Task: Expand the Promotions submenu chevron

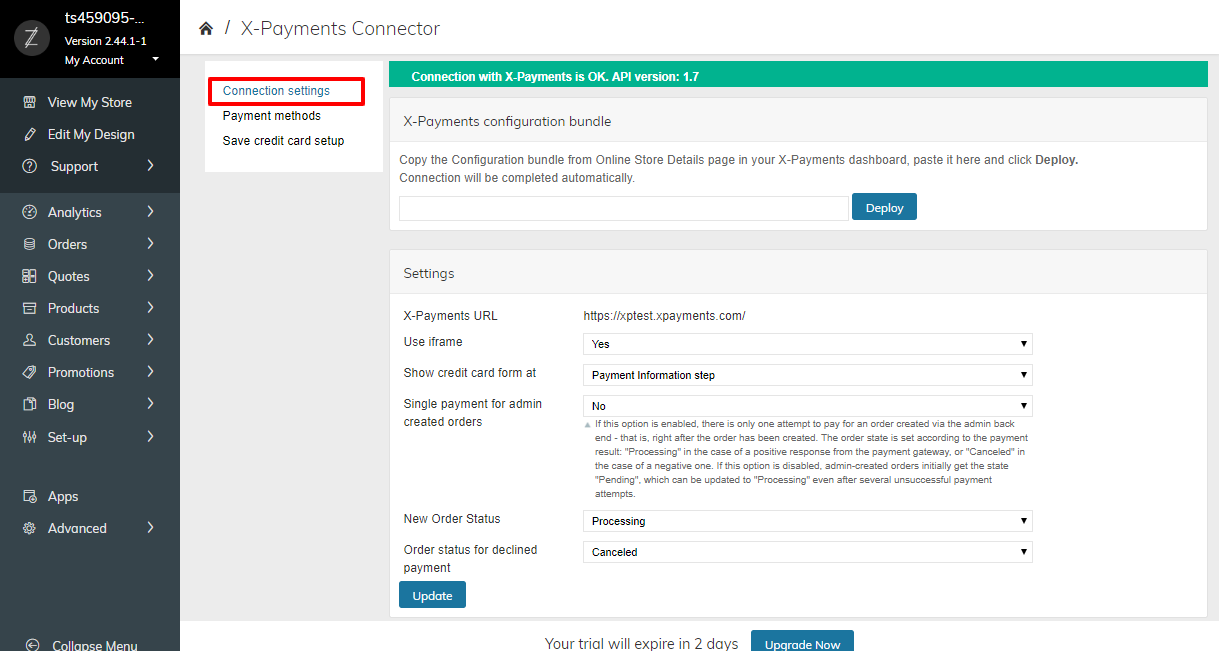Action: (150, 372)
